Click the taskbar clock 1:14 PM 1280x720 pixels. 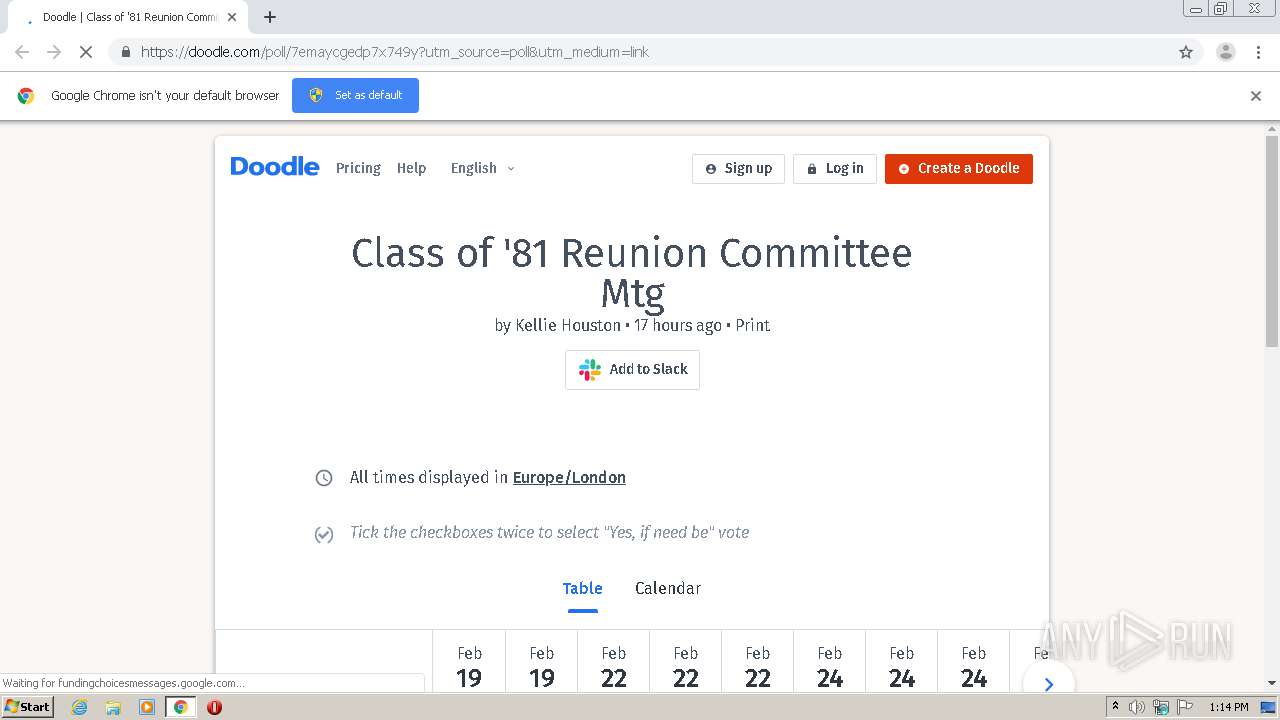point(1229,707)
